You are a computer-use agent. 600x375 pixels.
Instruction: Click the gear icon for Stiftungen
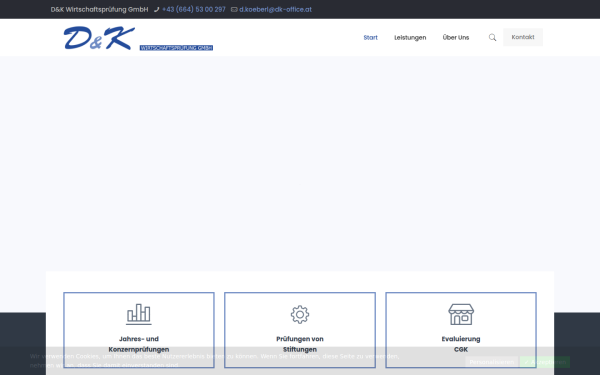[x=300, y=315]
